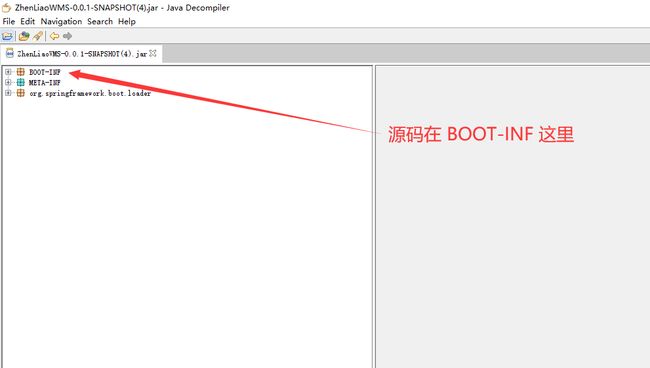
Task: Expand the META-INF tree node
Action: [8, 82]
